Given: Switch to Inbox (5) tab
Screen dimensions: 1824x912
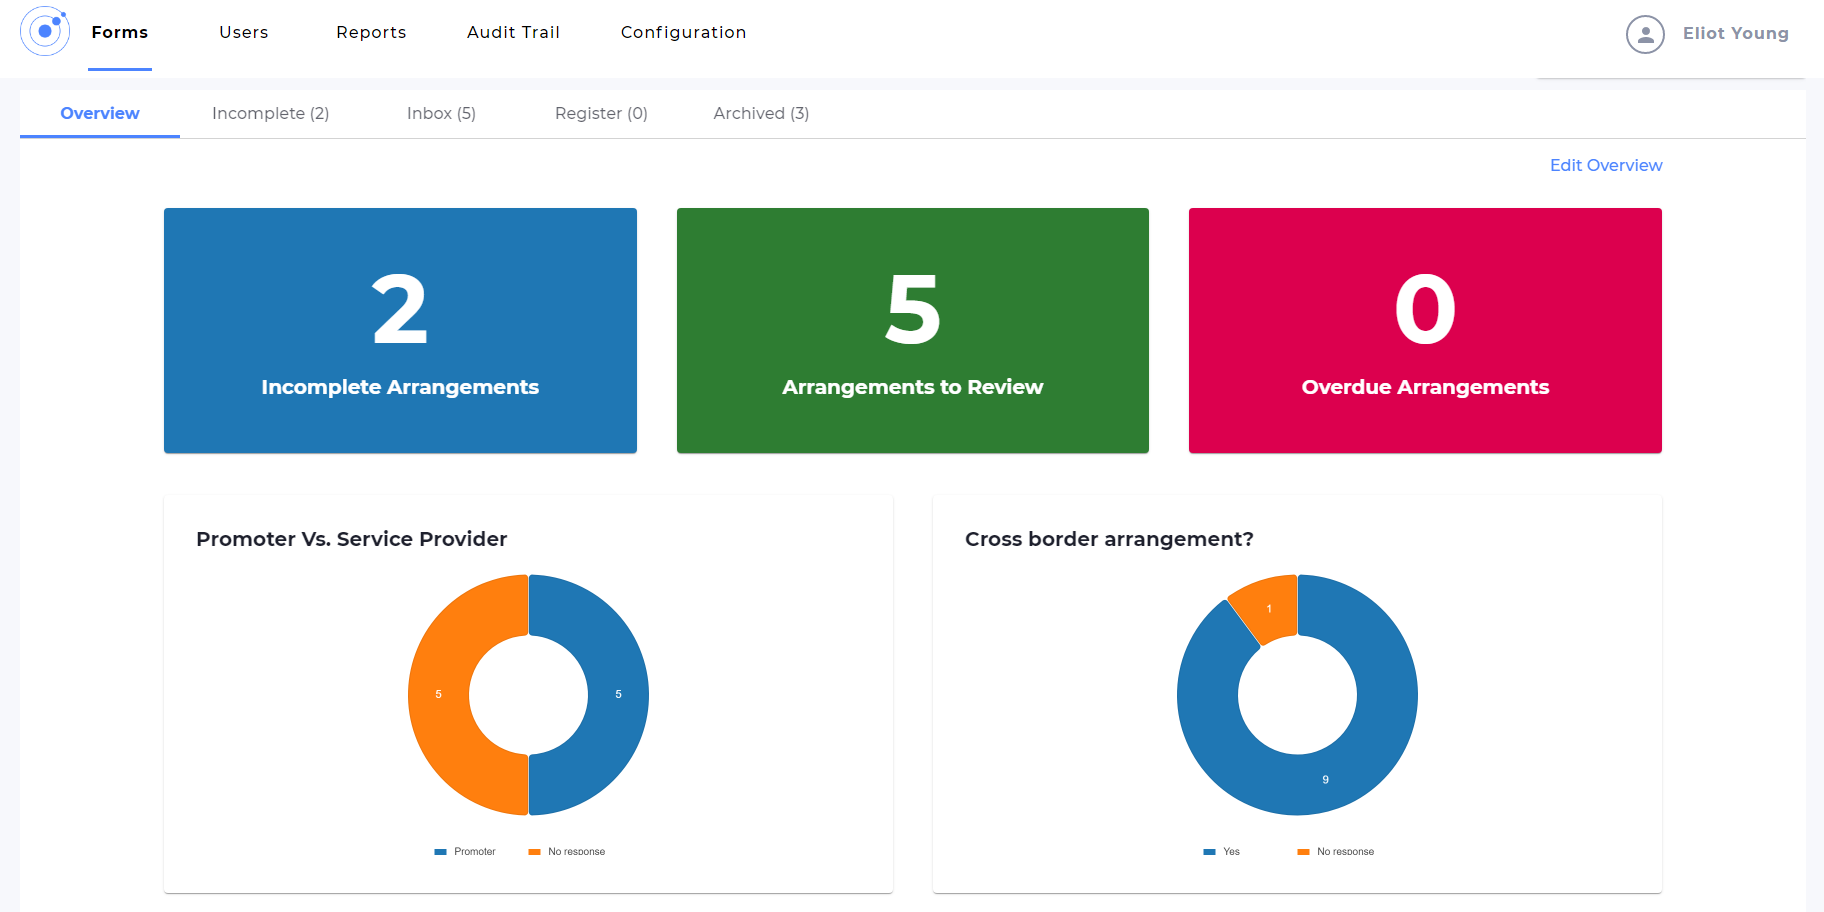Looking at the screenshot, I should 441,113.
